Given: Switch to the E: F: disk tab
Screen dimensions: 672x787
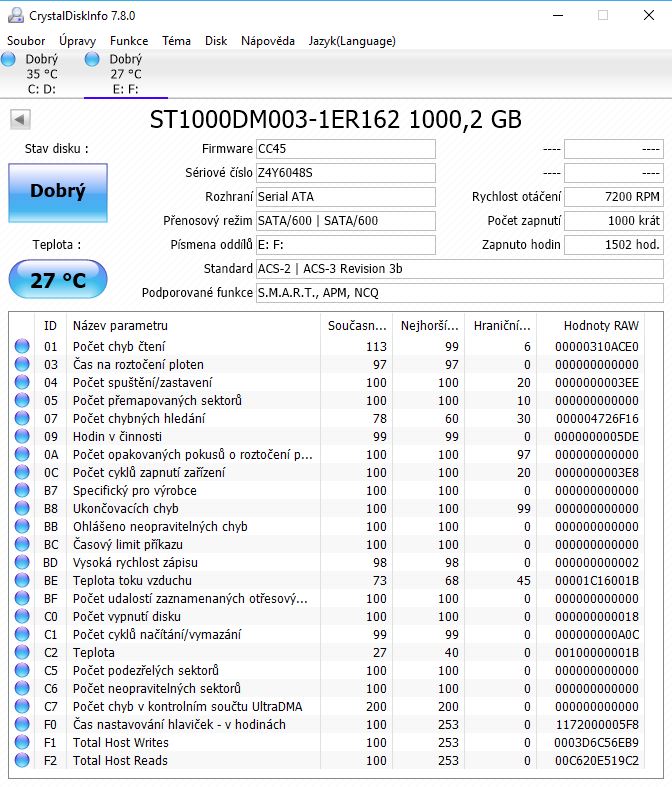Looking at the screenshot, I should pos(125,74).
